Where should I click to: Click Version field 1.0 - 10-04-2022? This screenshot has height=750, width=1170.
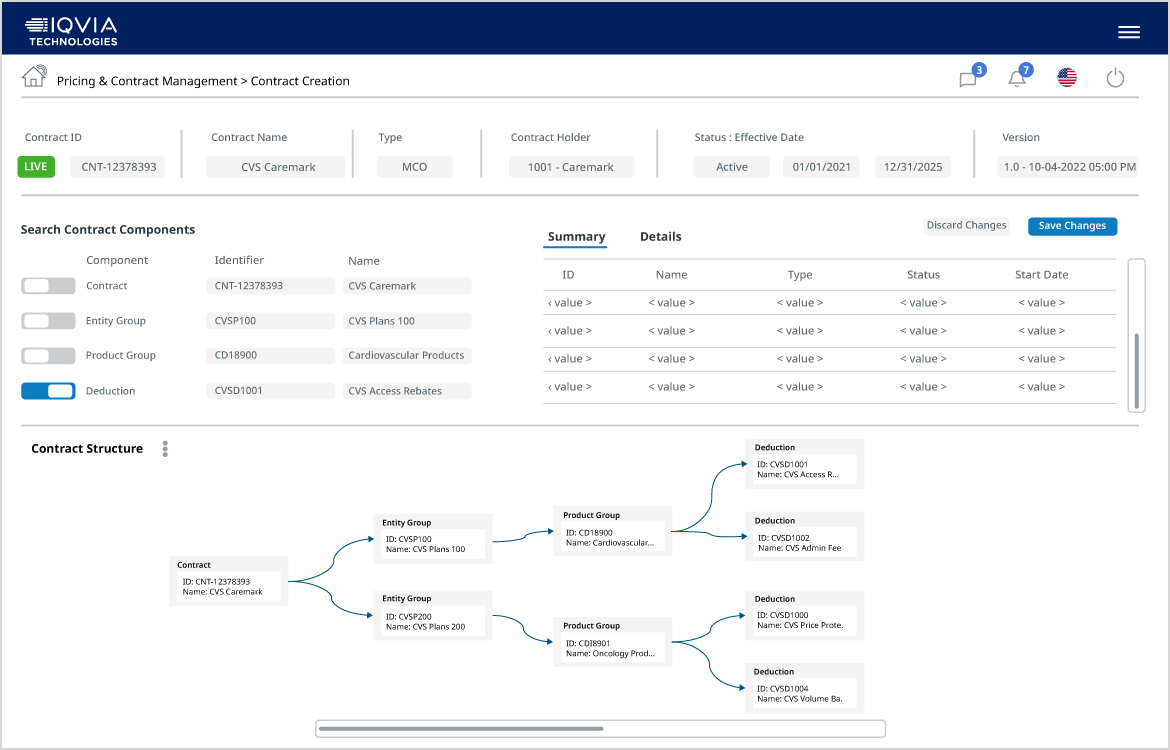tap(1068, 167)
